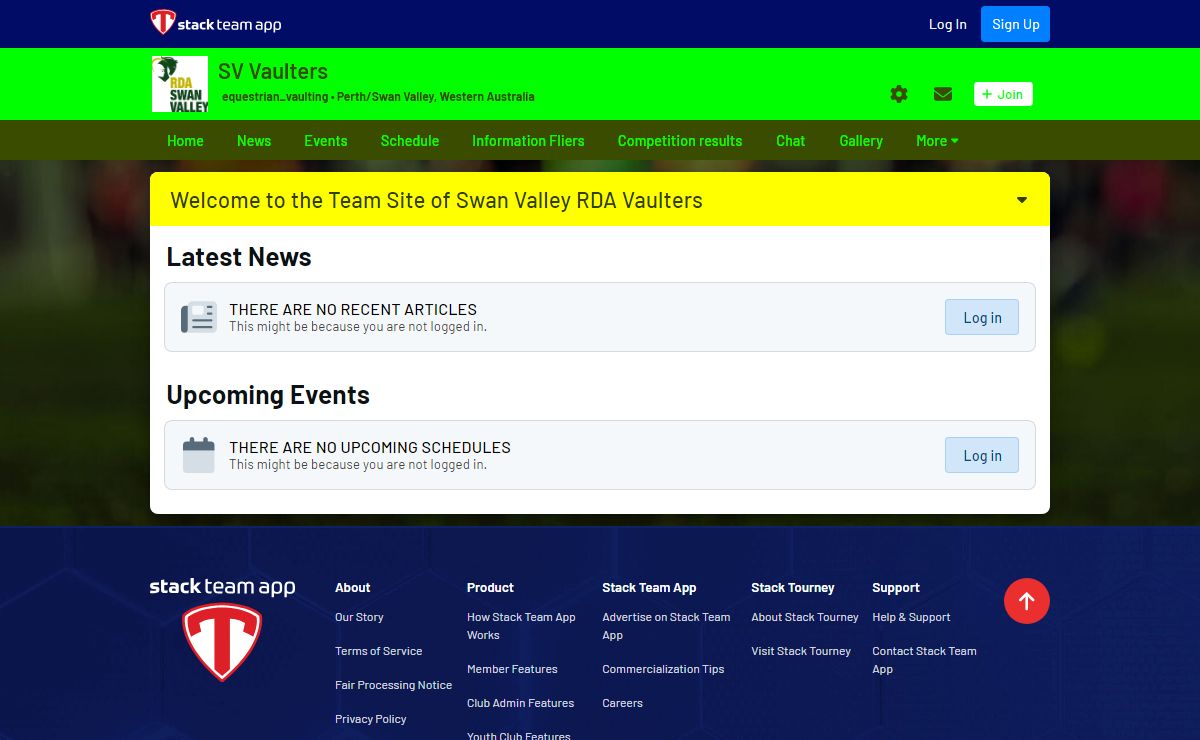Open How Stack Team App Works link
This screenshot has height=740, width=1200.
click(x=521, y=626)
